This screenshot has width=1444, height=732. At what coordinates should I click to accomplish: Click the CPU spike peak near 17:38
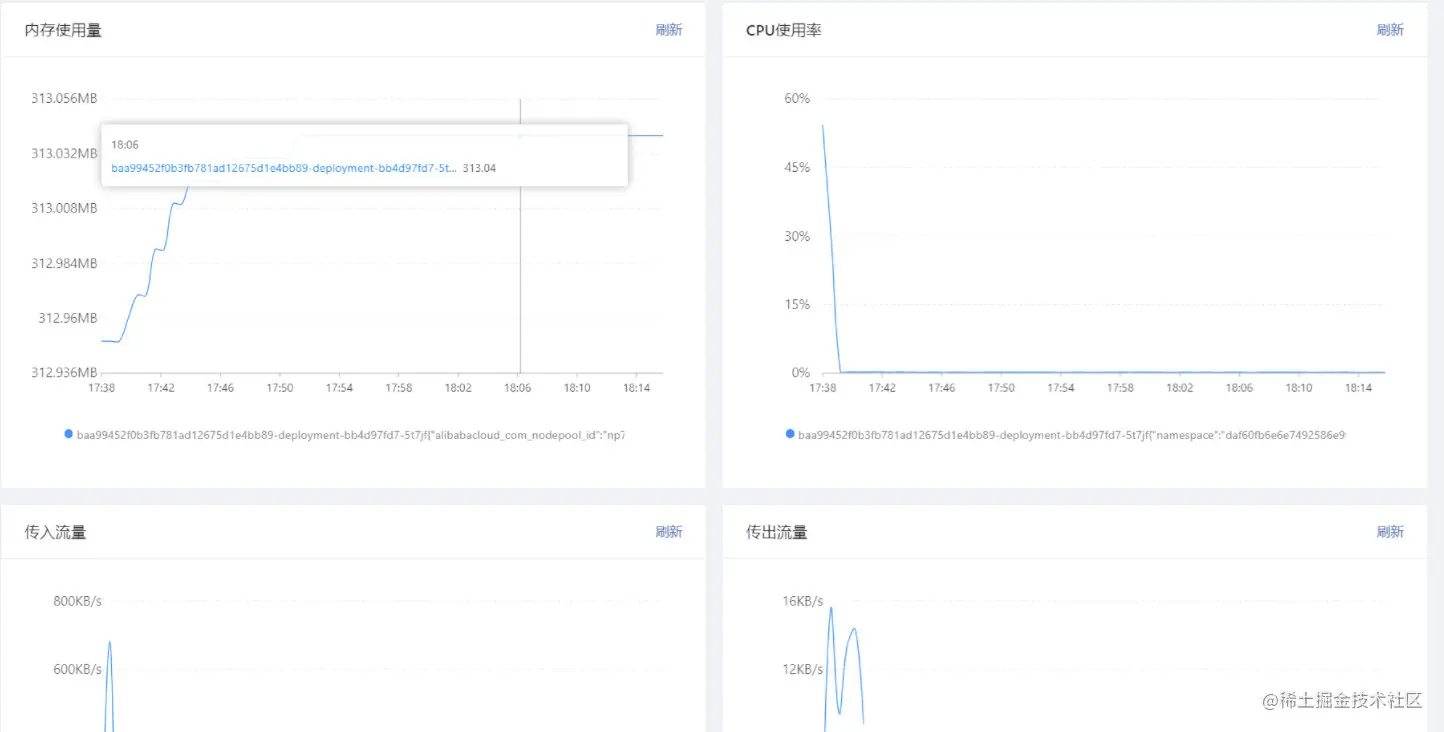pos(823,127)
